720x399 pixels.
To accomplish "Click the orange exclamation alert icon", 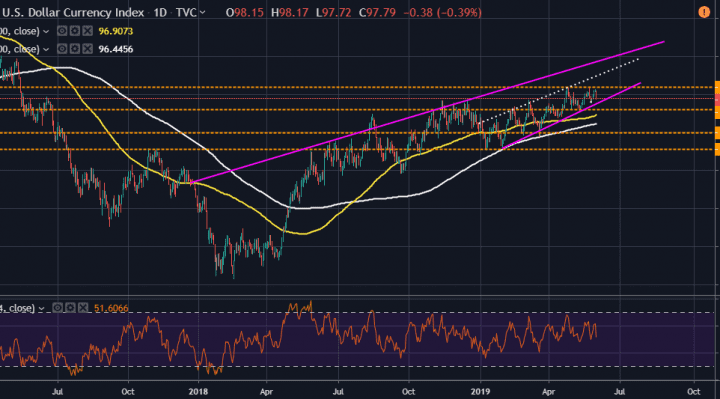I will point(704,12).
